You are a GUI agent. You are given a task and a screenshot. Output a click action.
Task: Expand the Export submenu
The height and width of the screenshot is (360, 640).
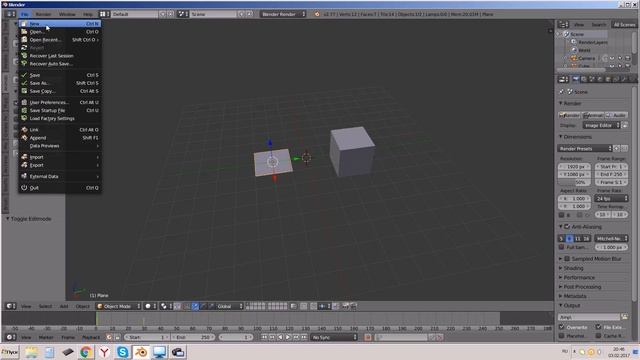pyautogui.click(x=60, y=165)
